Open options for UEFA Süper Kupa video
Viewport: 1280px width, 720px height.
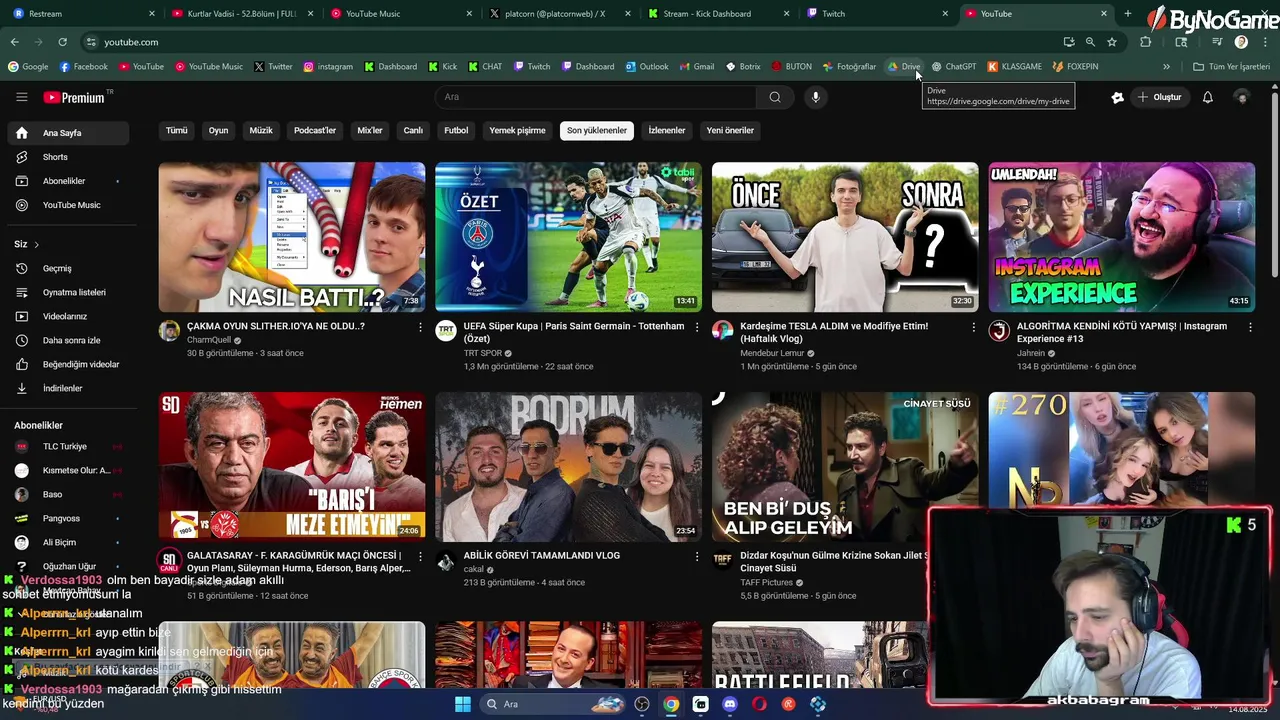[x=697, y=327]
